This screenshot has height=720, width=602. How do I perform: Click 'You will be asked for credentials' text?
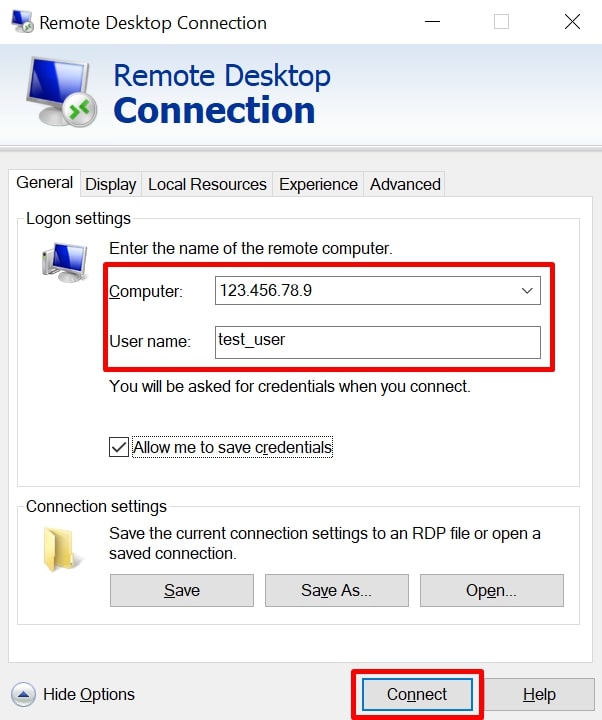click(290, 387)
